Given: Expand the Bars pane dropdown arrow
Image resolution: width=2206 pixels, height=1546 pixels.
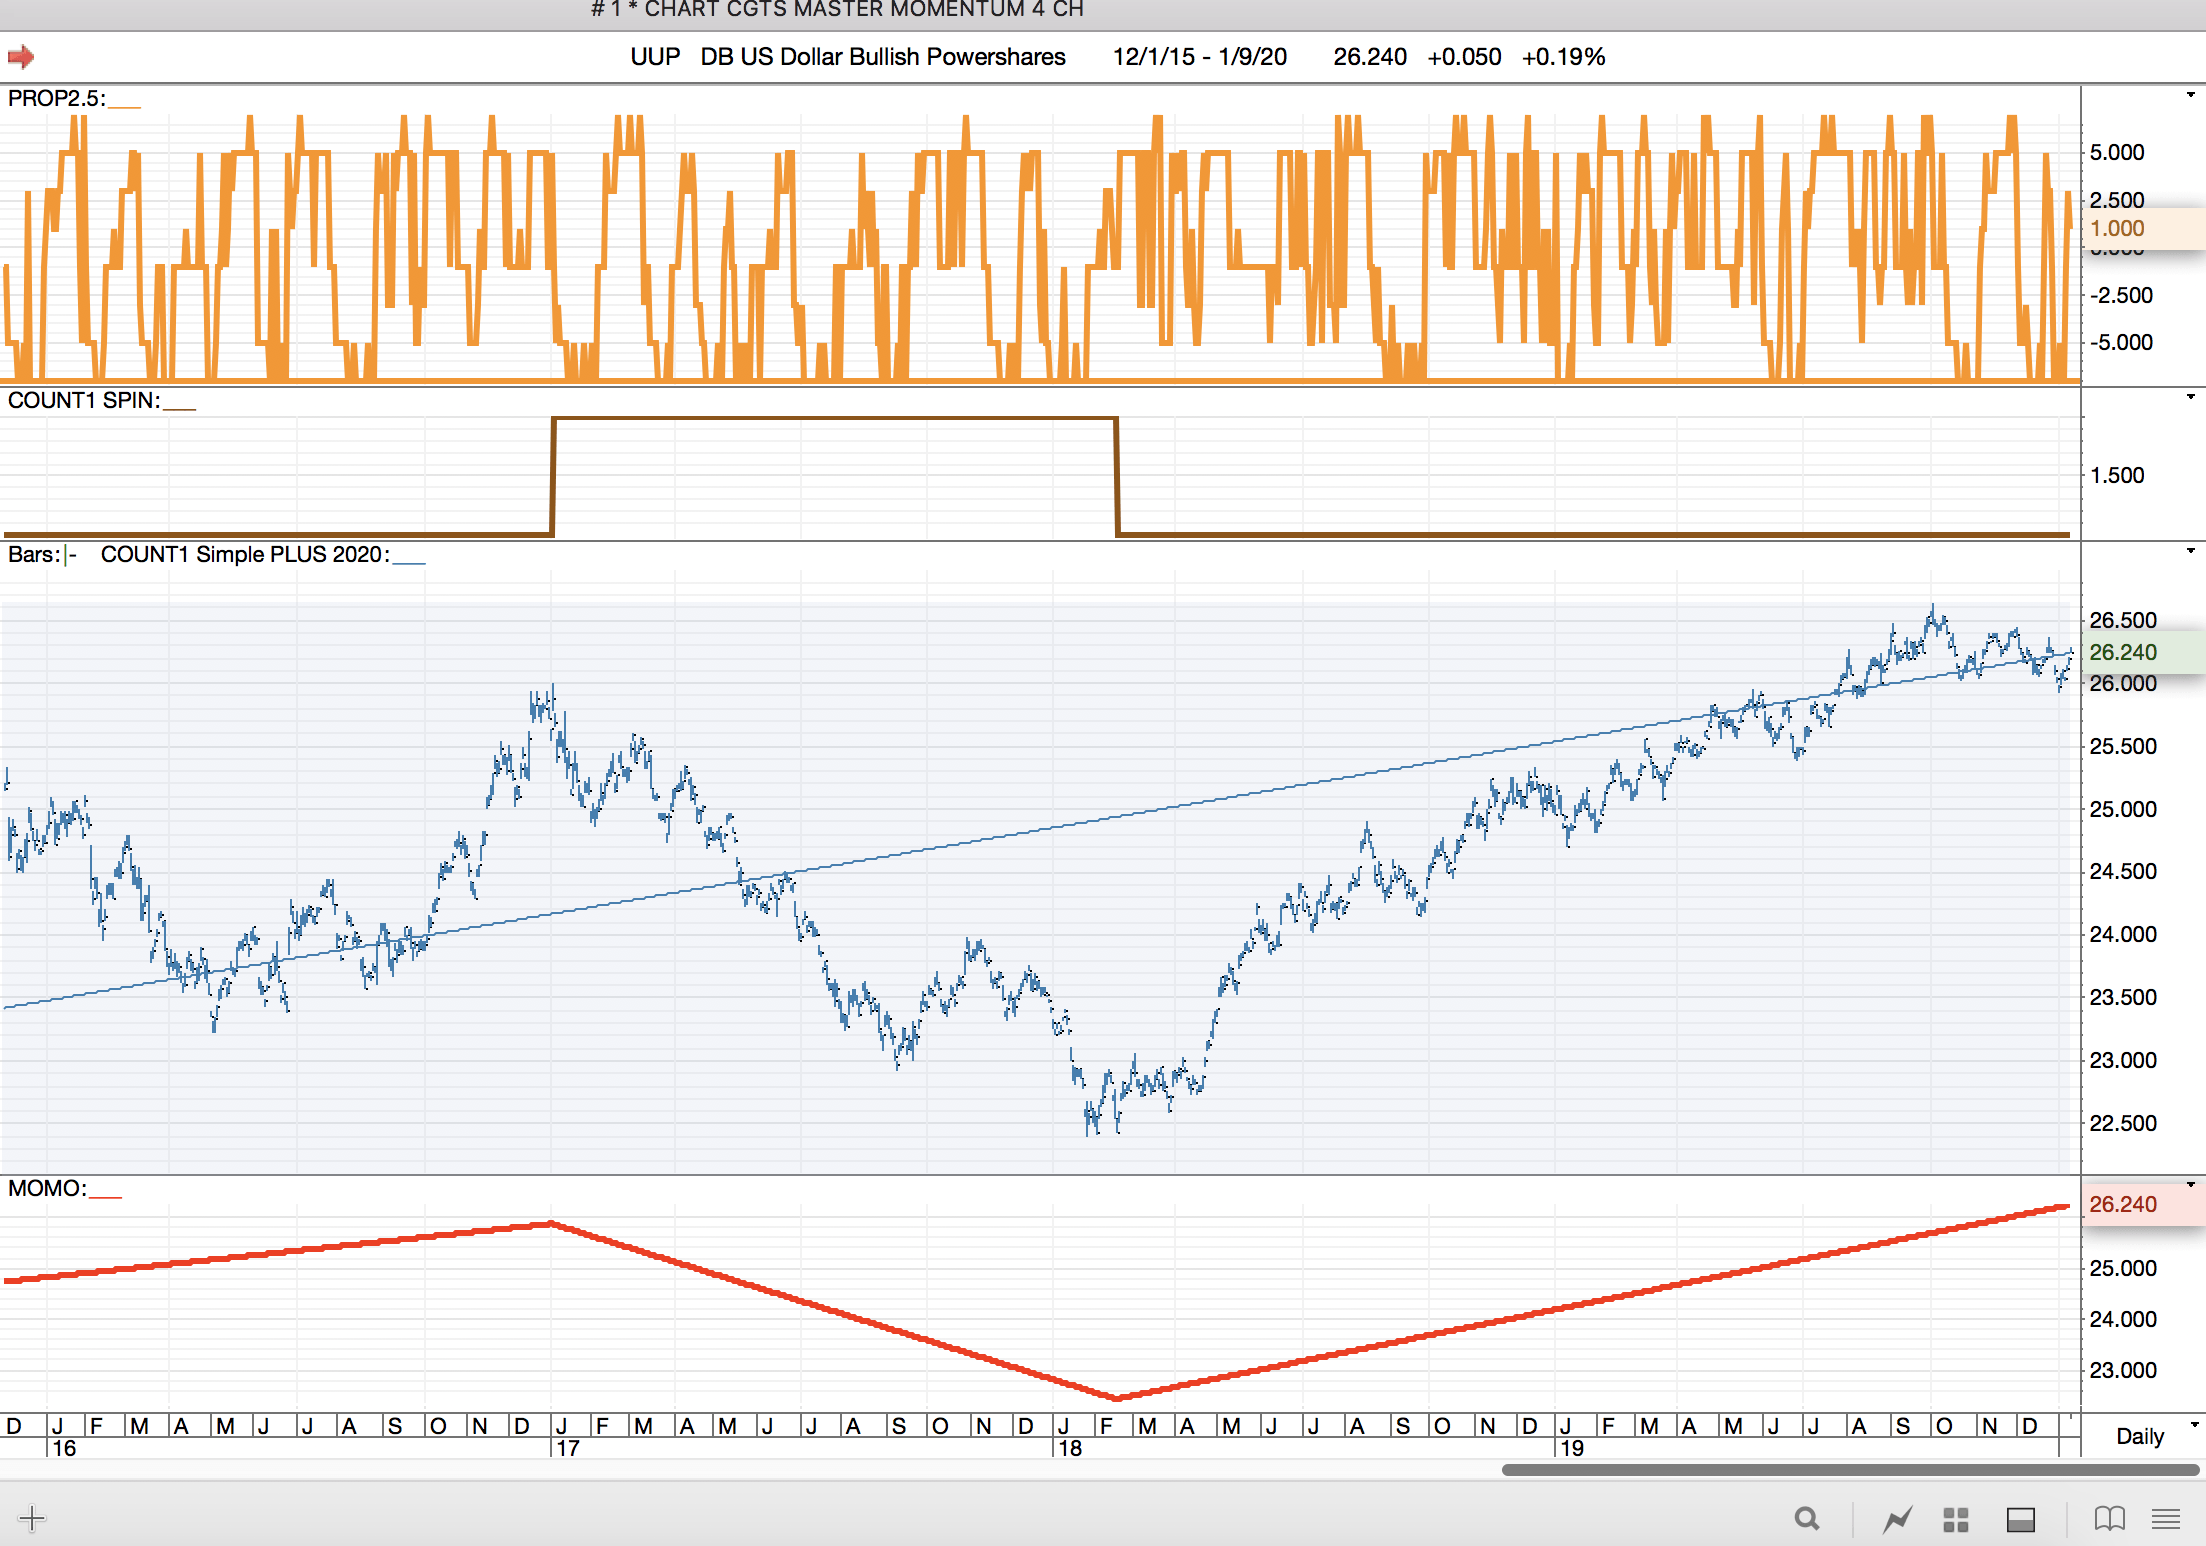Looking at the screenshot, I should pos(2190,551).
